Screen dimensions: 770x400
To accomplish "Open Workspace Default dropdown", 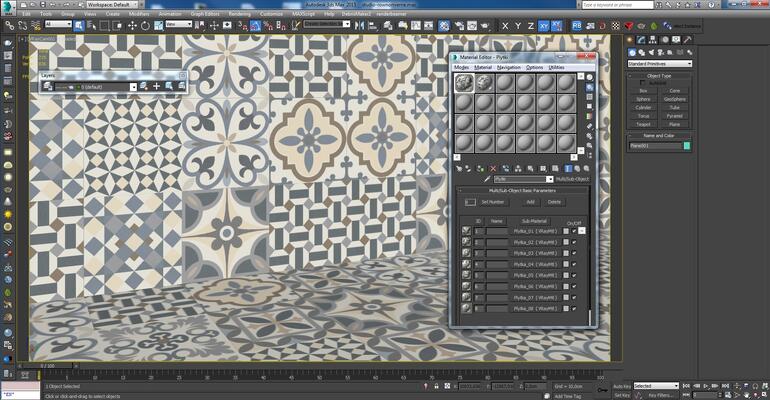I will coord(112,4).
